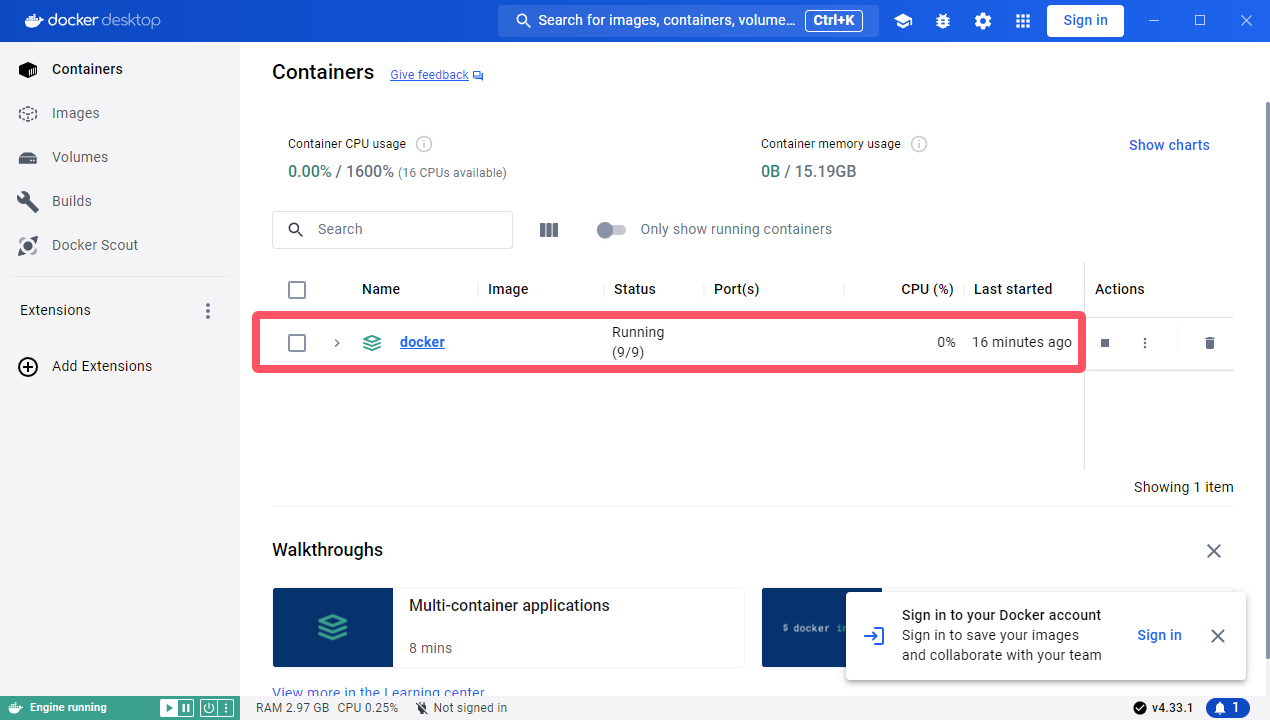Viewport: 1270px width, 720px height.
Task: Open the Learning center graduation cap icon
Action: tap(903, 21)
